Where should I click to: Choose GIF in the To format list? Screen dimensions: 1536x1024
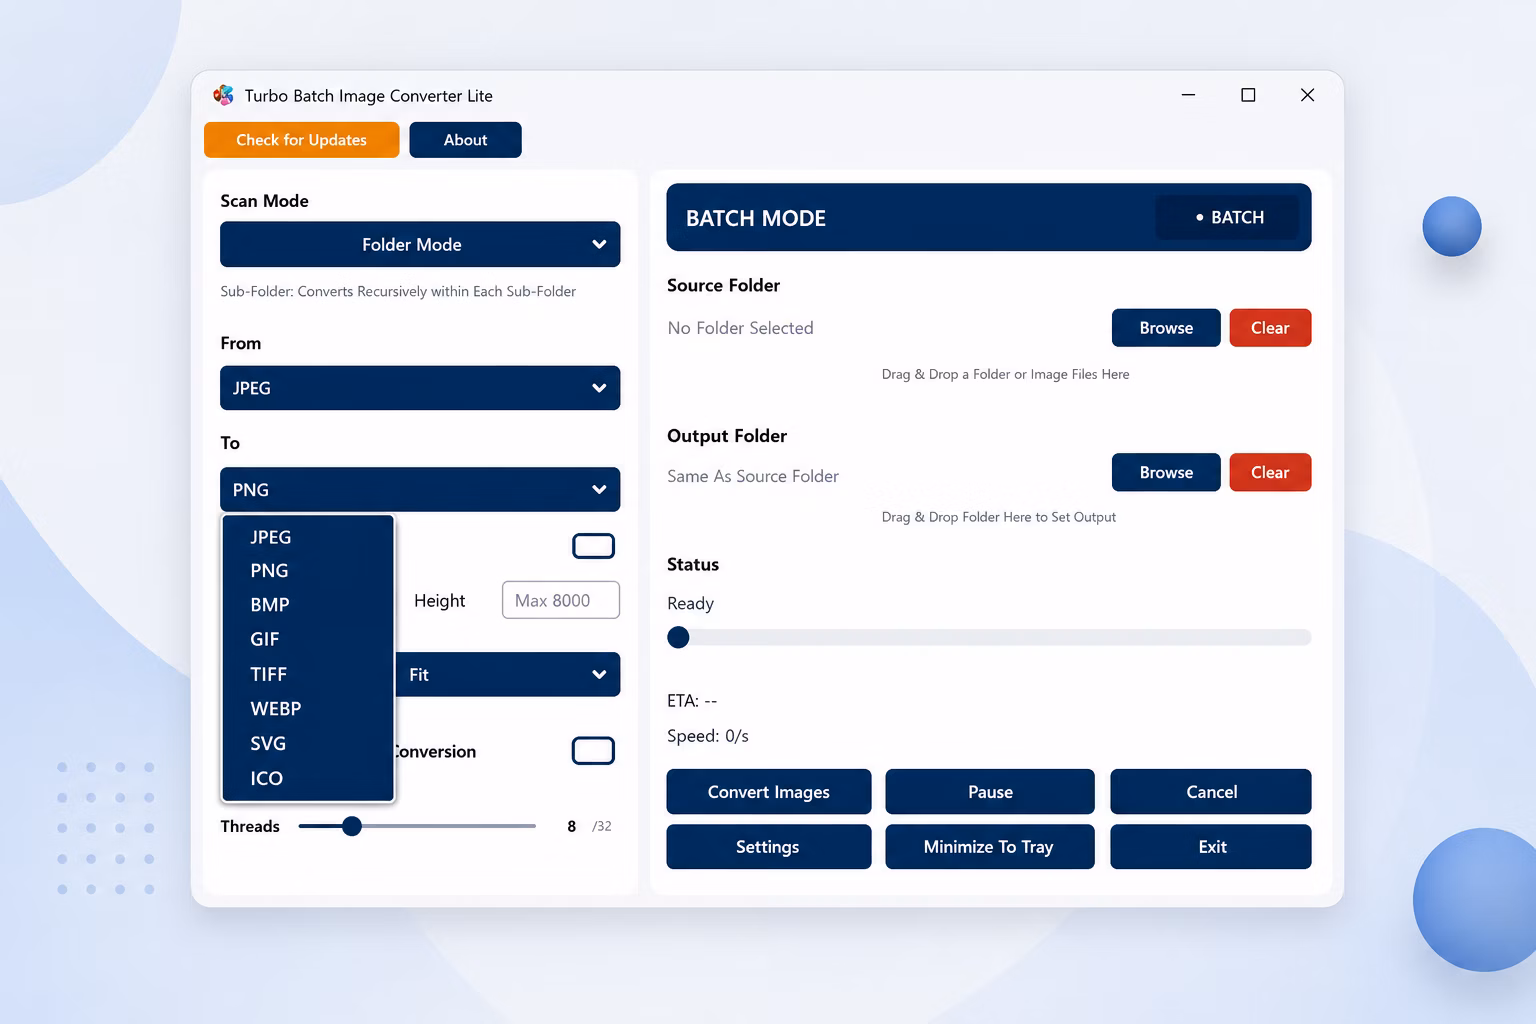pyautogui.click(x=308, y=639)
